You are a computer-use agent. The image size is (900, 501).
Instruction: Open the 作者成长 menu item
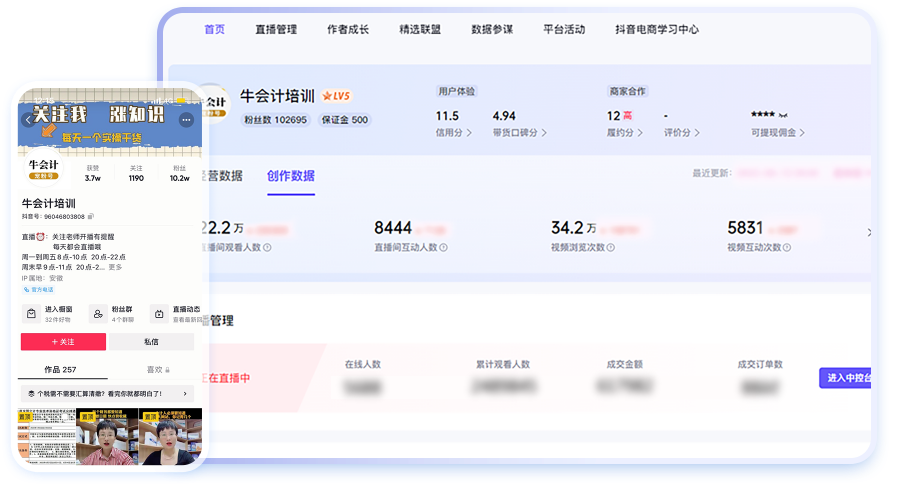point(348,29)
